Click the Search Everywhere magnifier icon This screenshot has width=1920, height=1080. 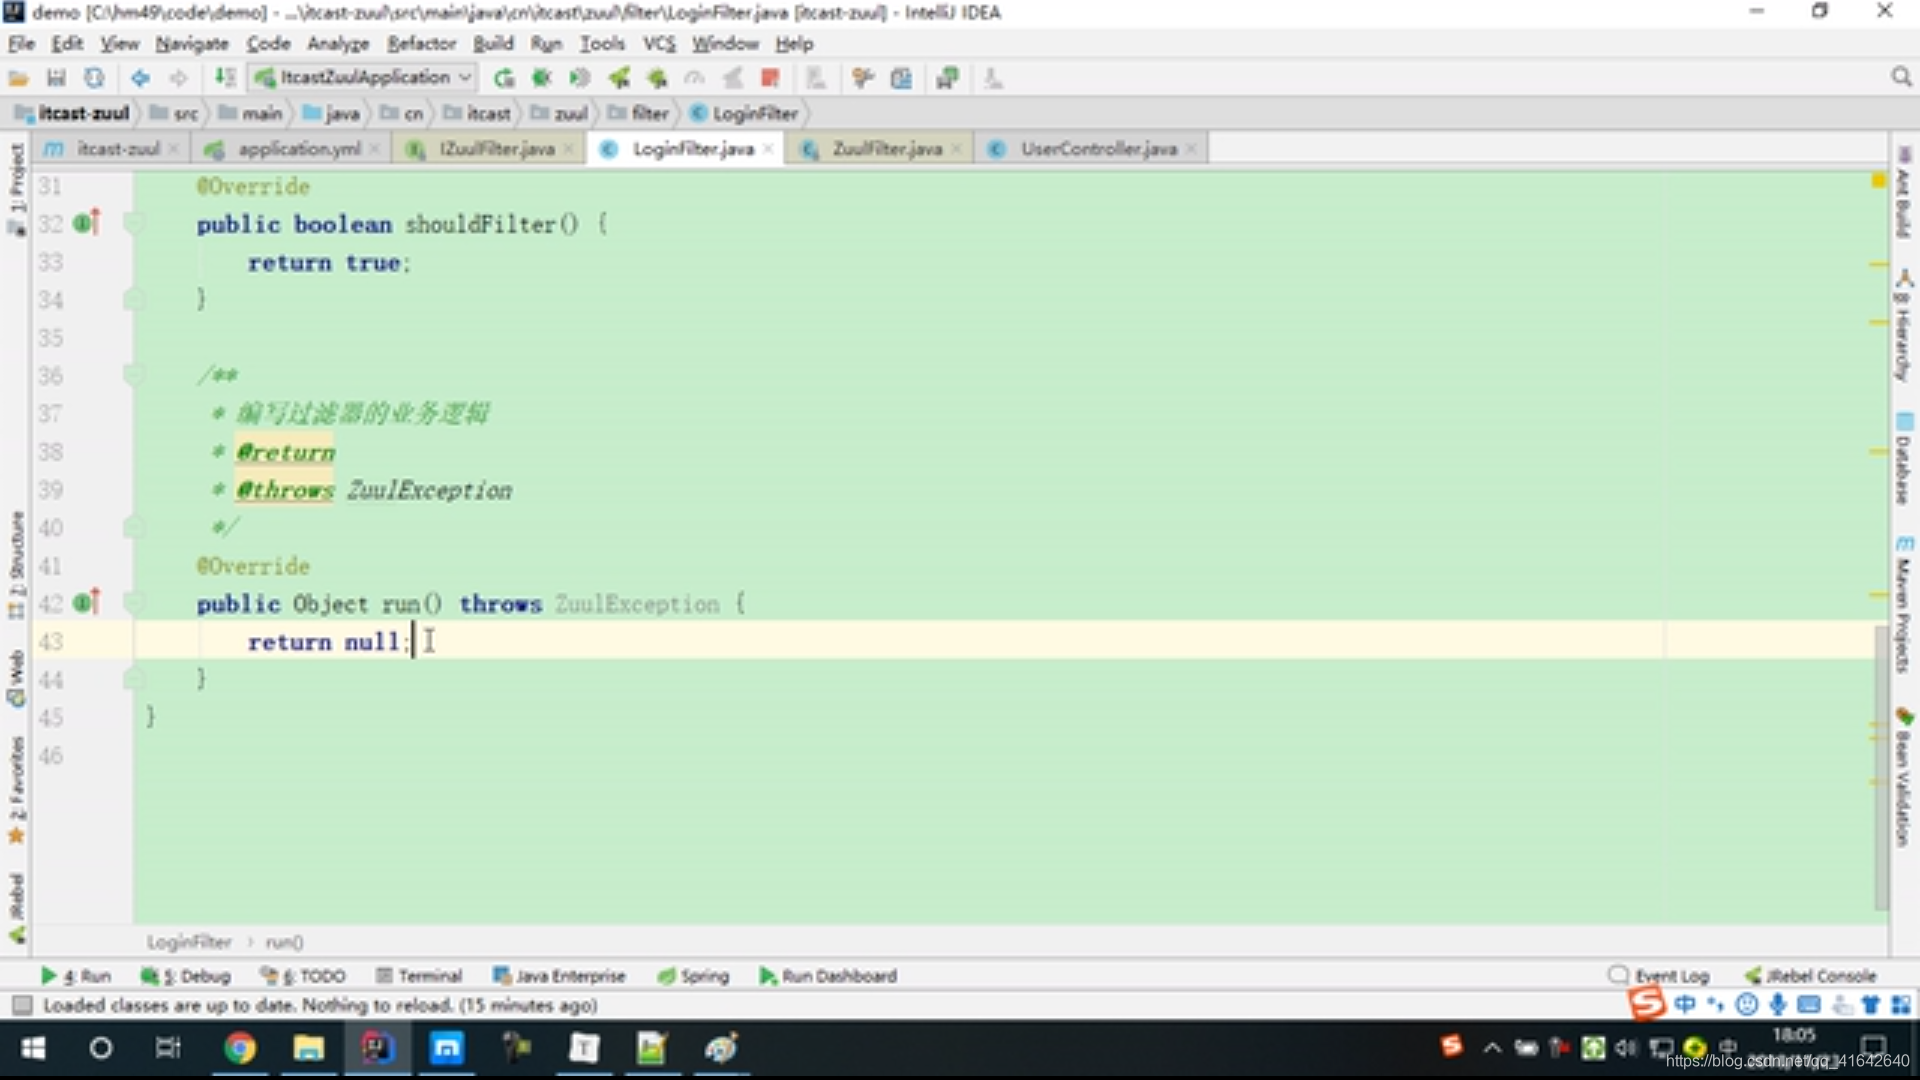point(1901,77)
